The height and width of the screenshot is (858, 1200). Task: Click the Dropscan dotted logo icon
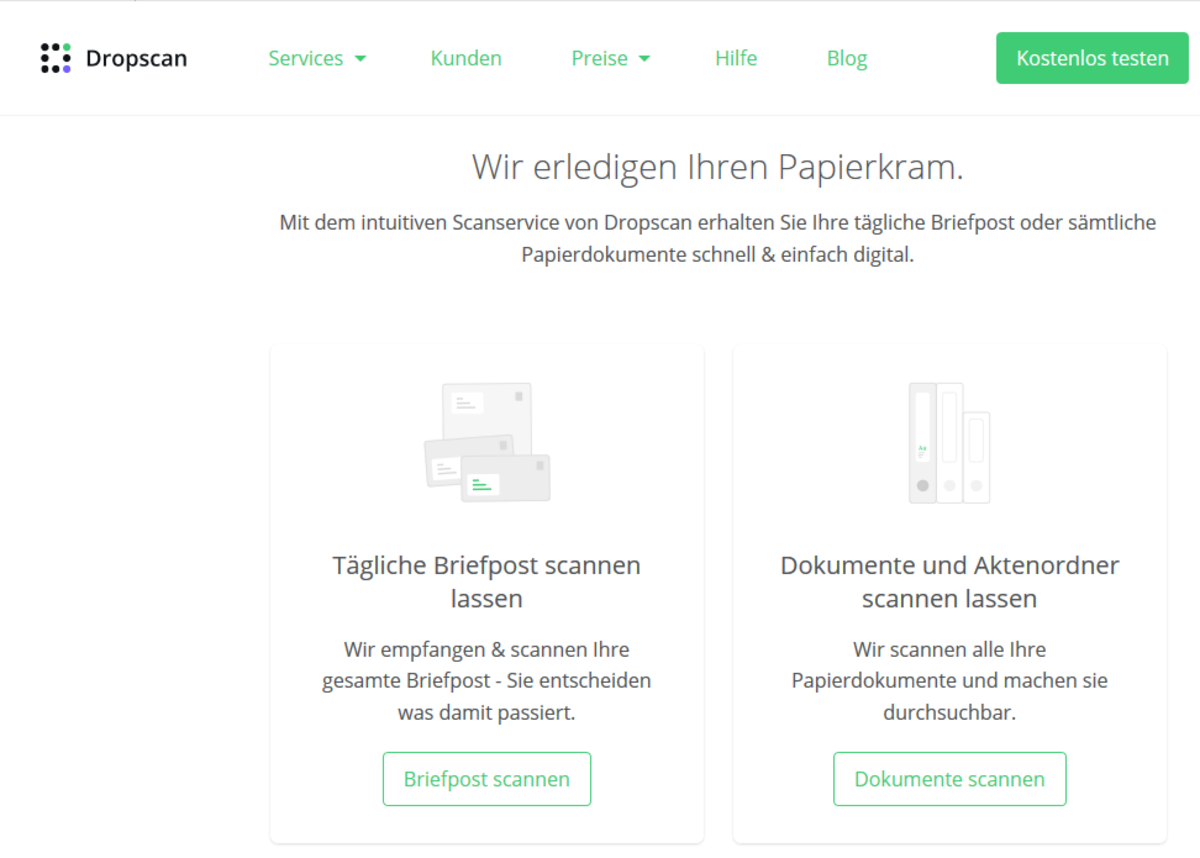pos(56,58)
